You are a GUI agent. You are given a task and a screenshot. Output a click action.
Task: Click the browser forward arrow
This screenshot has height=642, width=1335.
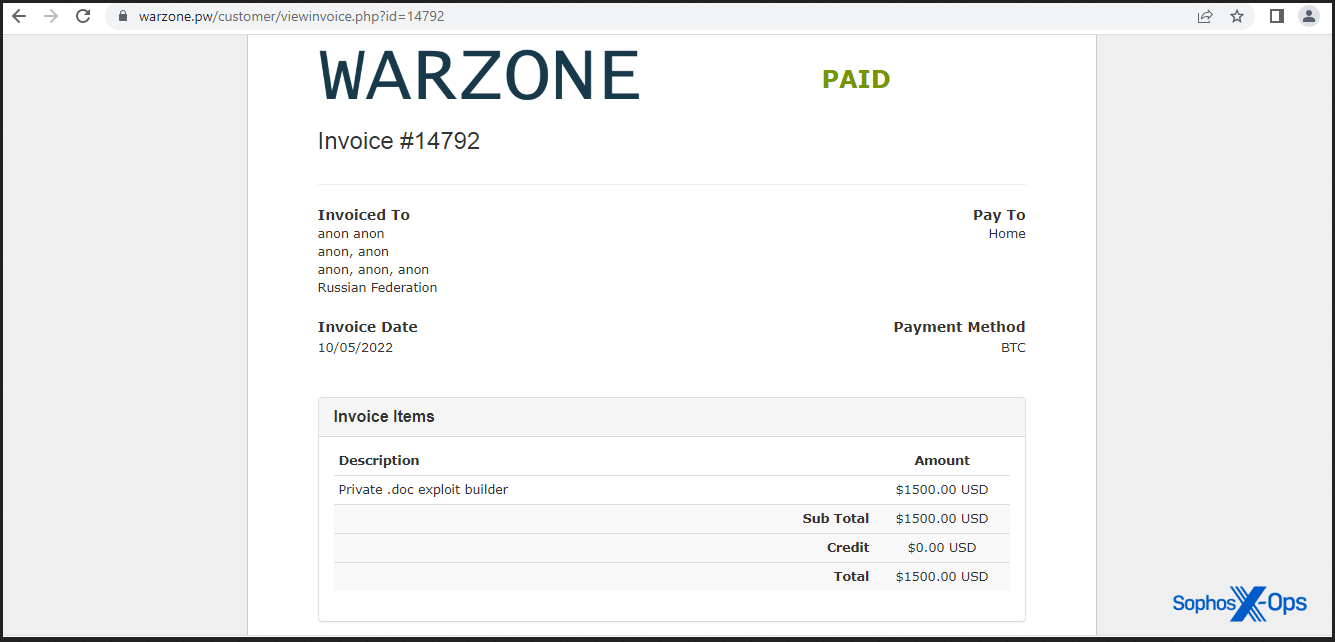(51, 16)
